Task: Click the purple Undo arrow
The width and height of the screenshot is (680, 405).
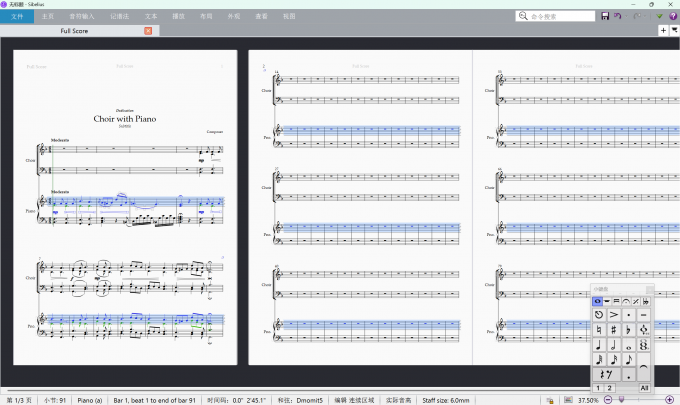Action: 617,16
